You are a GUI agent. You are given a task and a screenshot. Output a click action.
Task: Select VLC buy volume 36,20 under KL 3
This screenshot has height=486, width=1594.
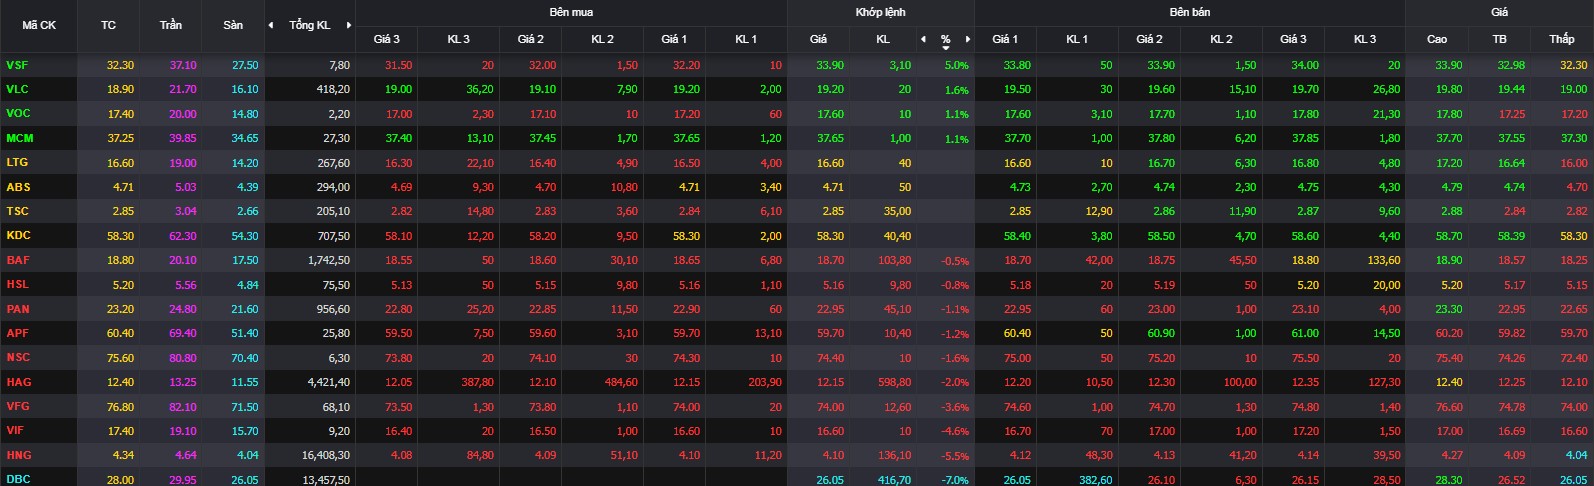pyautogui.click(x=480, y=89)
